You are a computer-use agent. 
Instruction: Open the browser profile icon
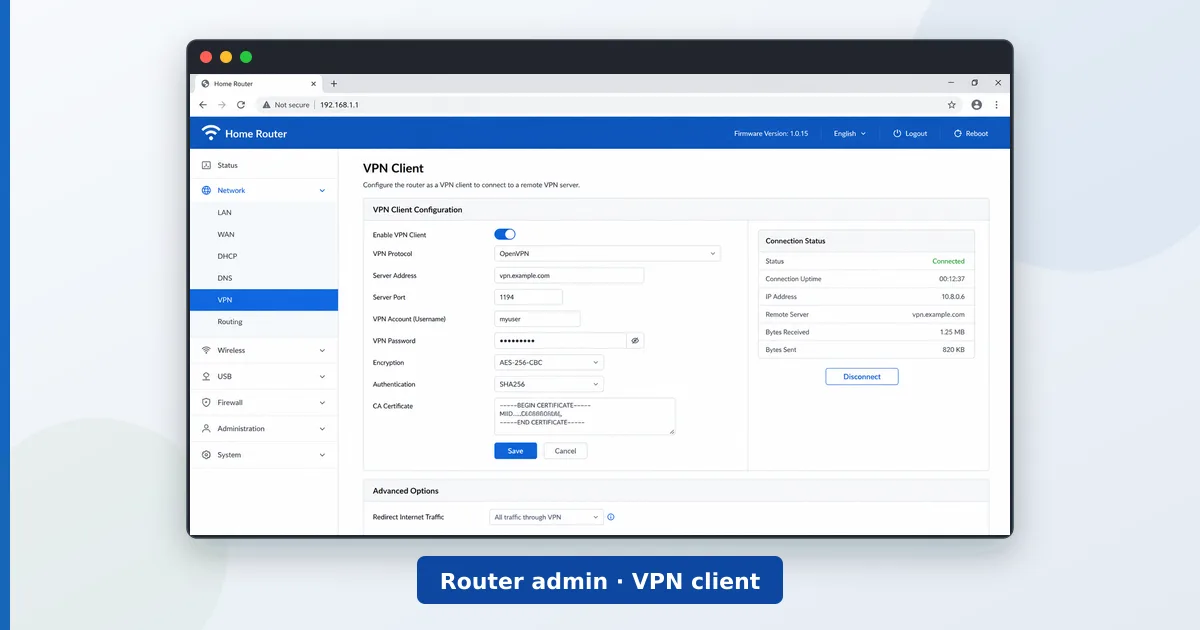[976, 105]
